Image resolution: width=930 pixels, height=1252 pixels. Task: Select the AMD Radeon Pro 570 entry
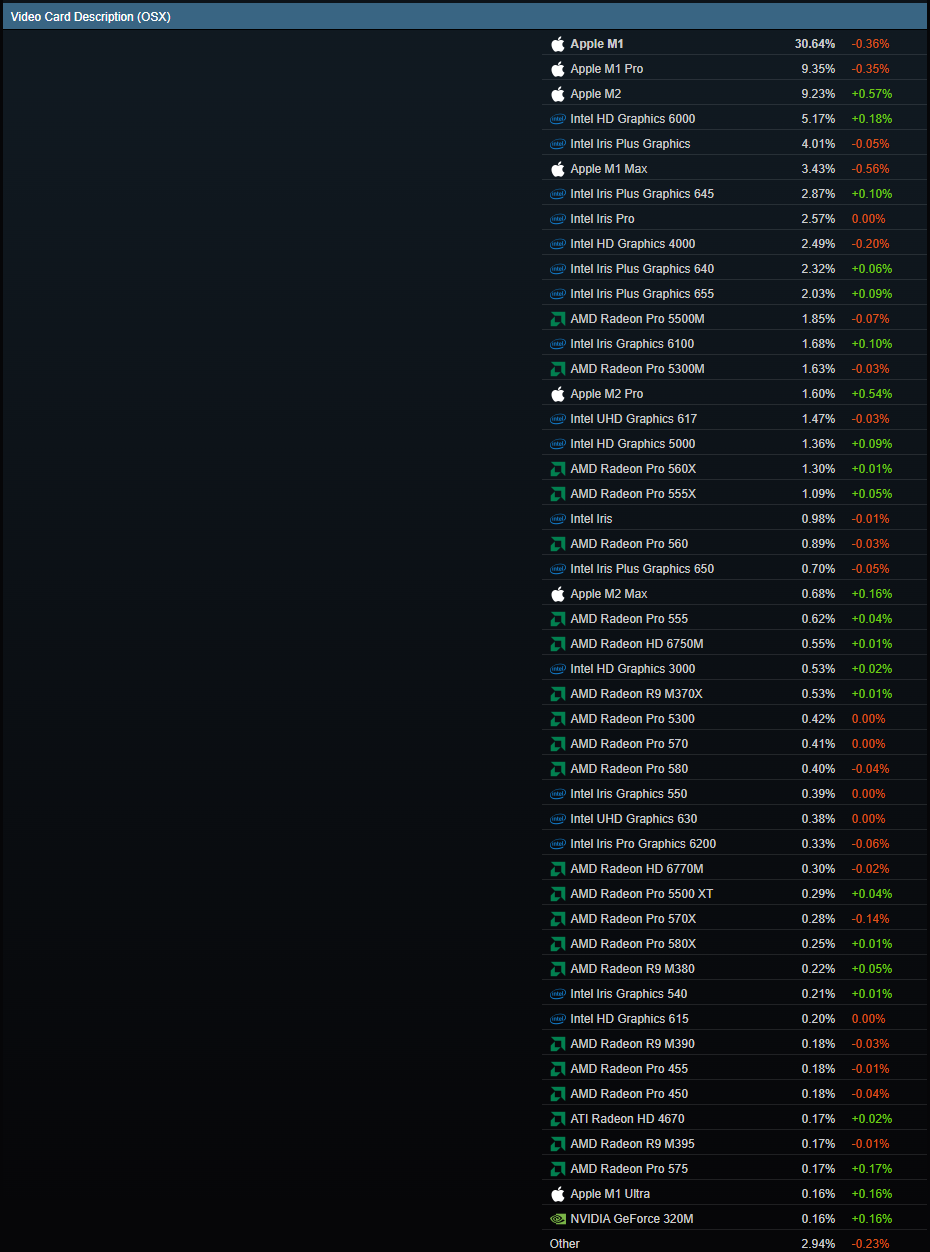point(629,744)
